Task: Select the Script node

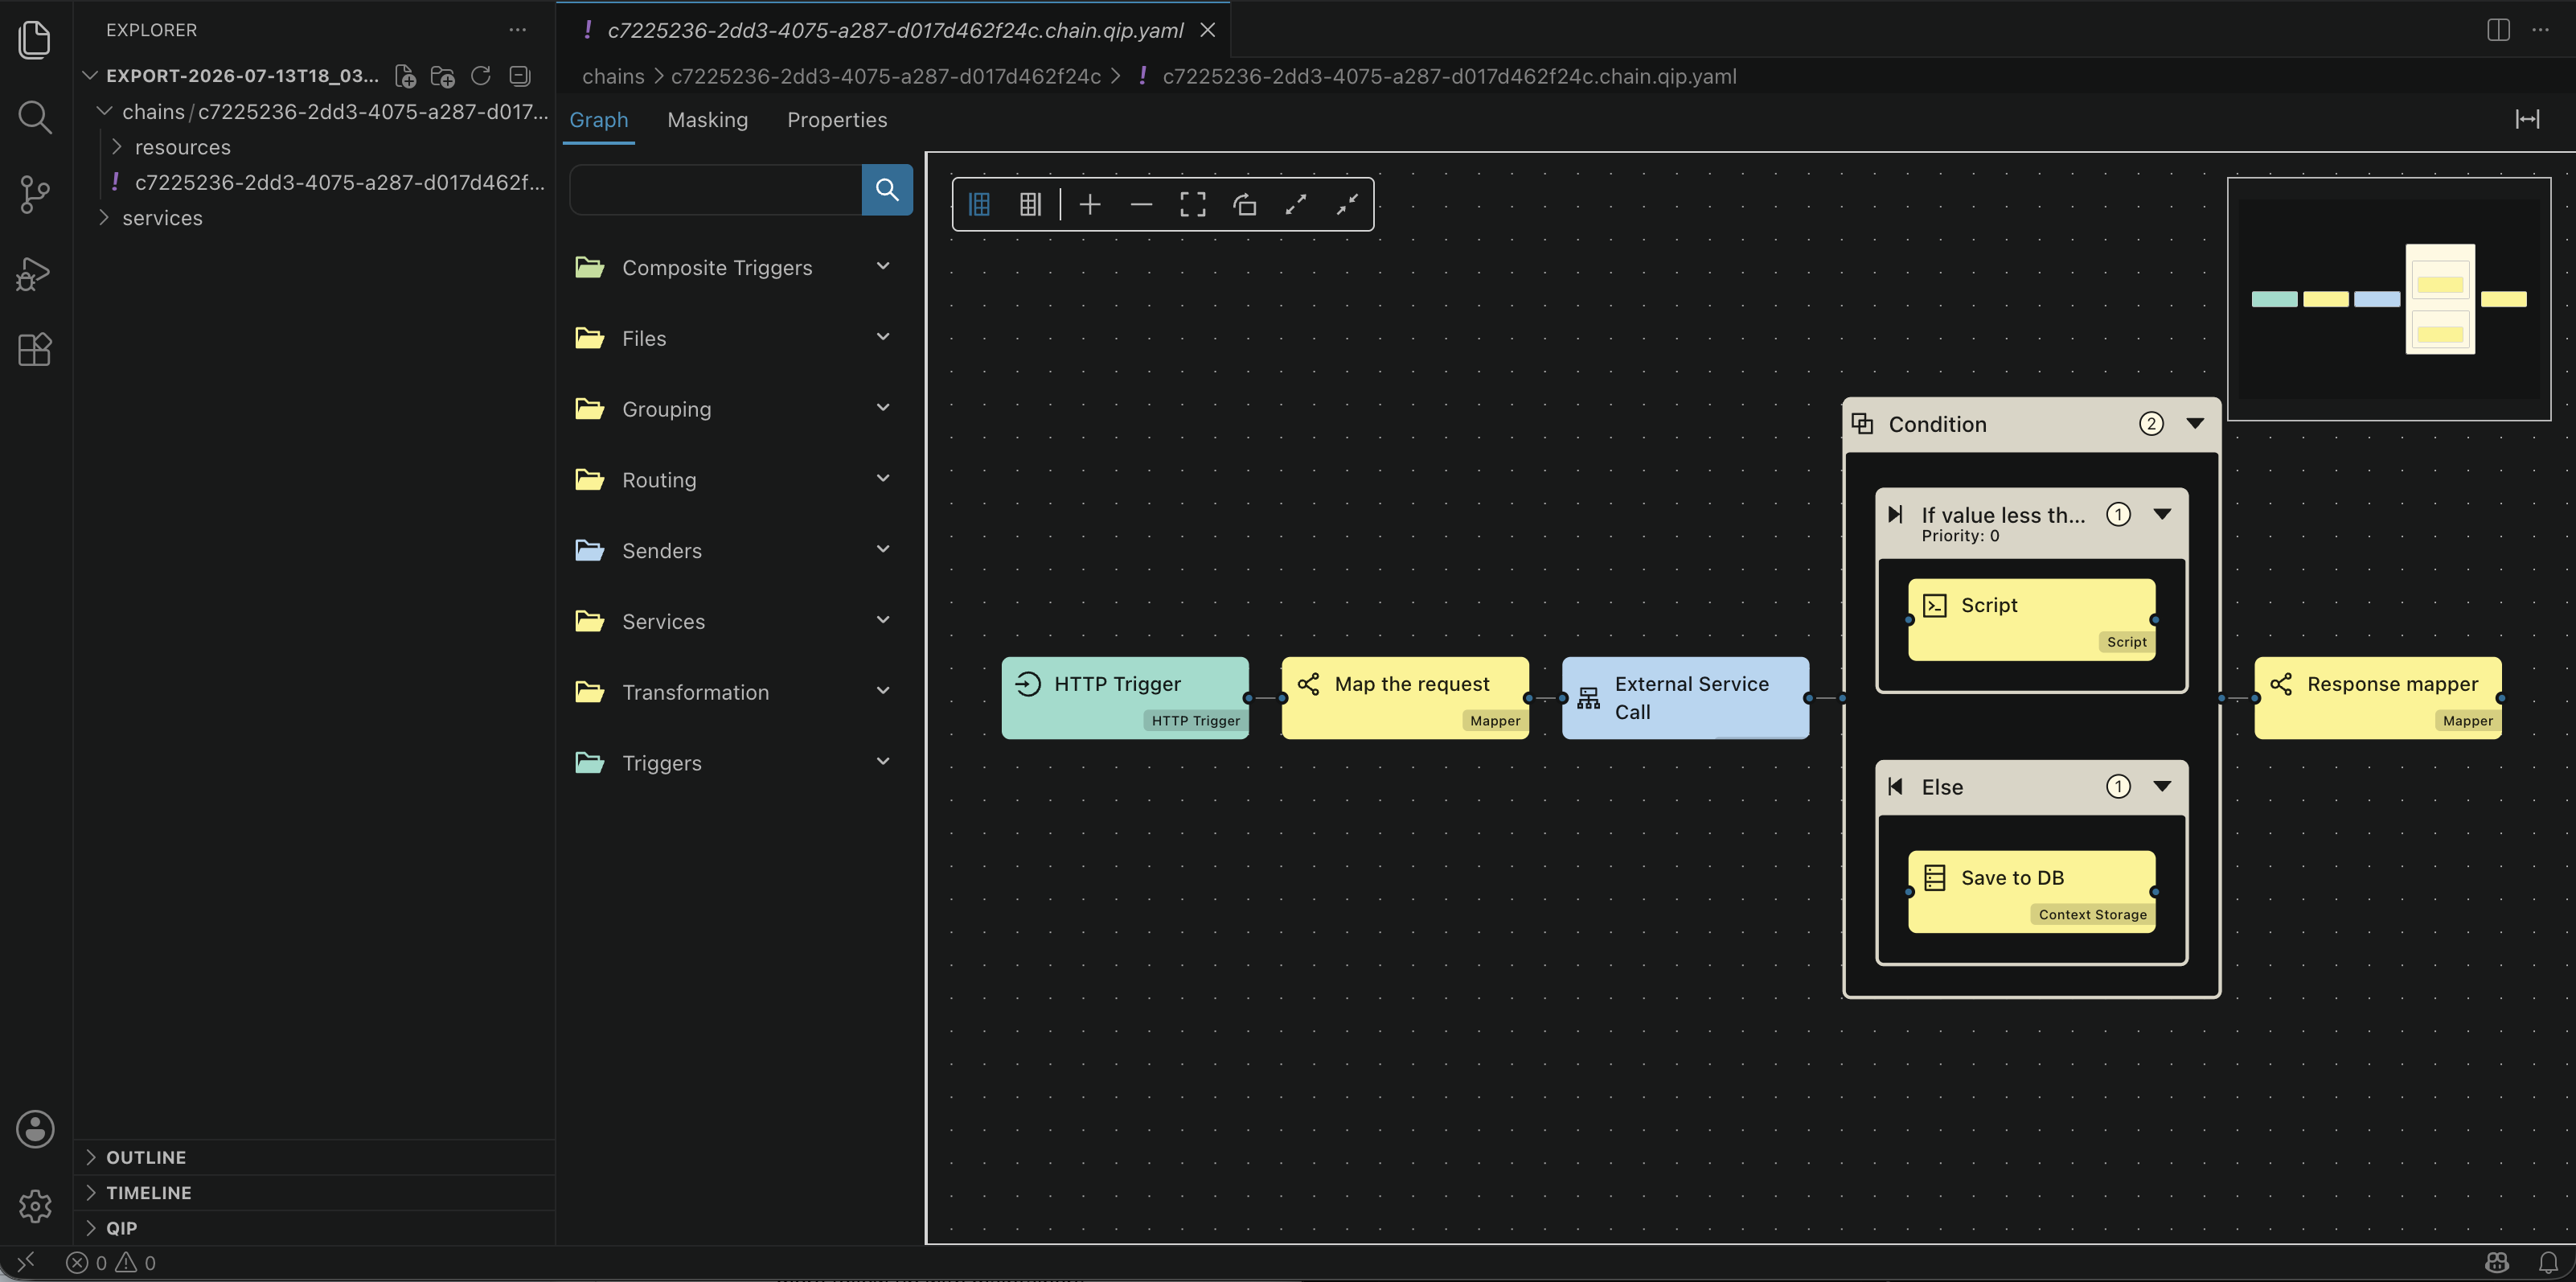Action: (2031, 619)
